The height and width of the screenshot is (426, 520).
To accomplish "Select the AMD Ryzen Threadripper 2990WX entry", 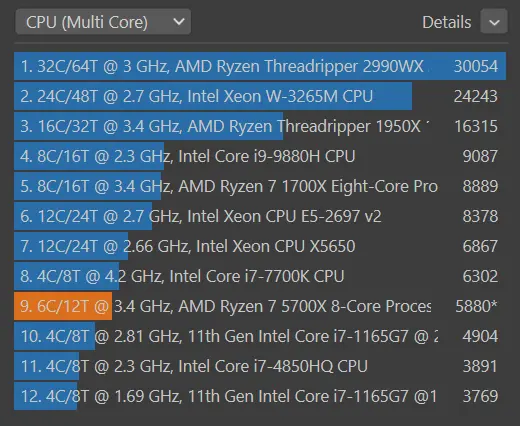I will (260, 66).
